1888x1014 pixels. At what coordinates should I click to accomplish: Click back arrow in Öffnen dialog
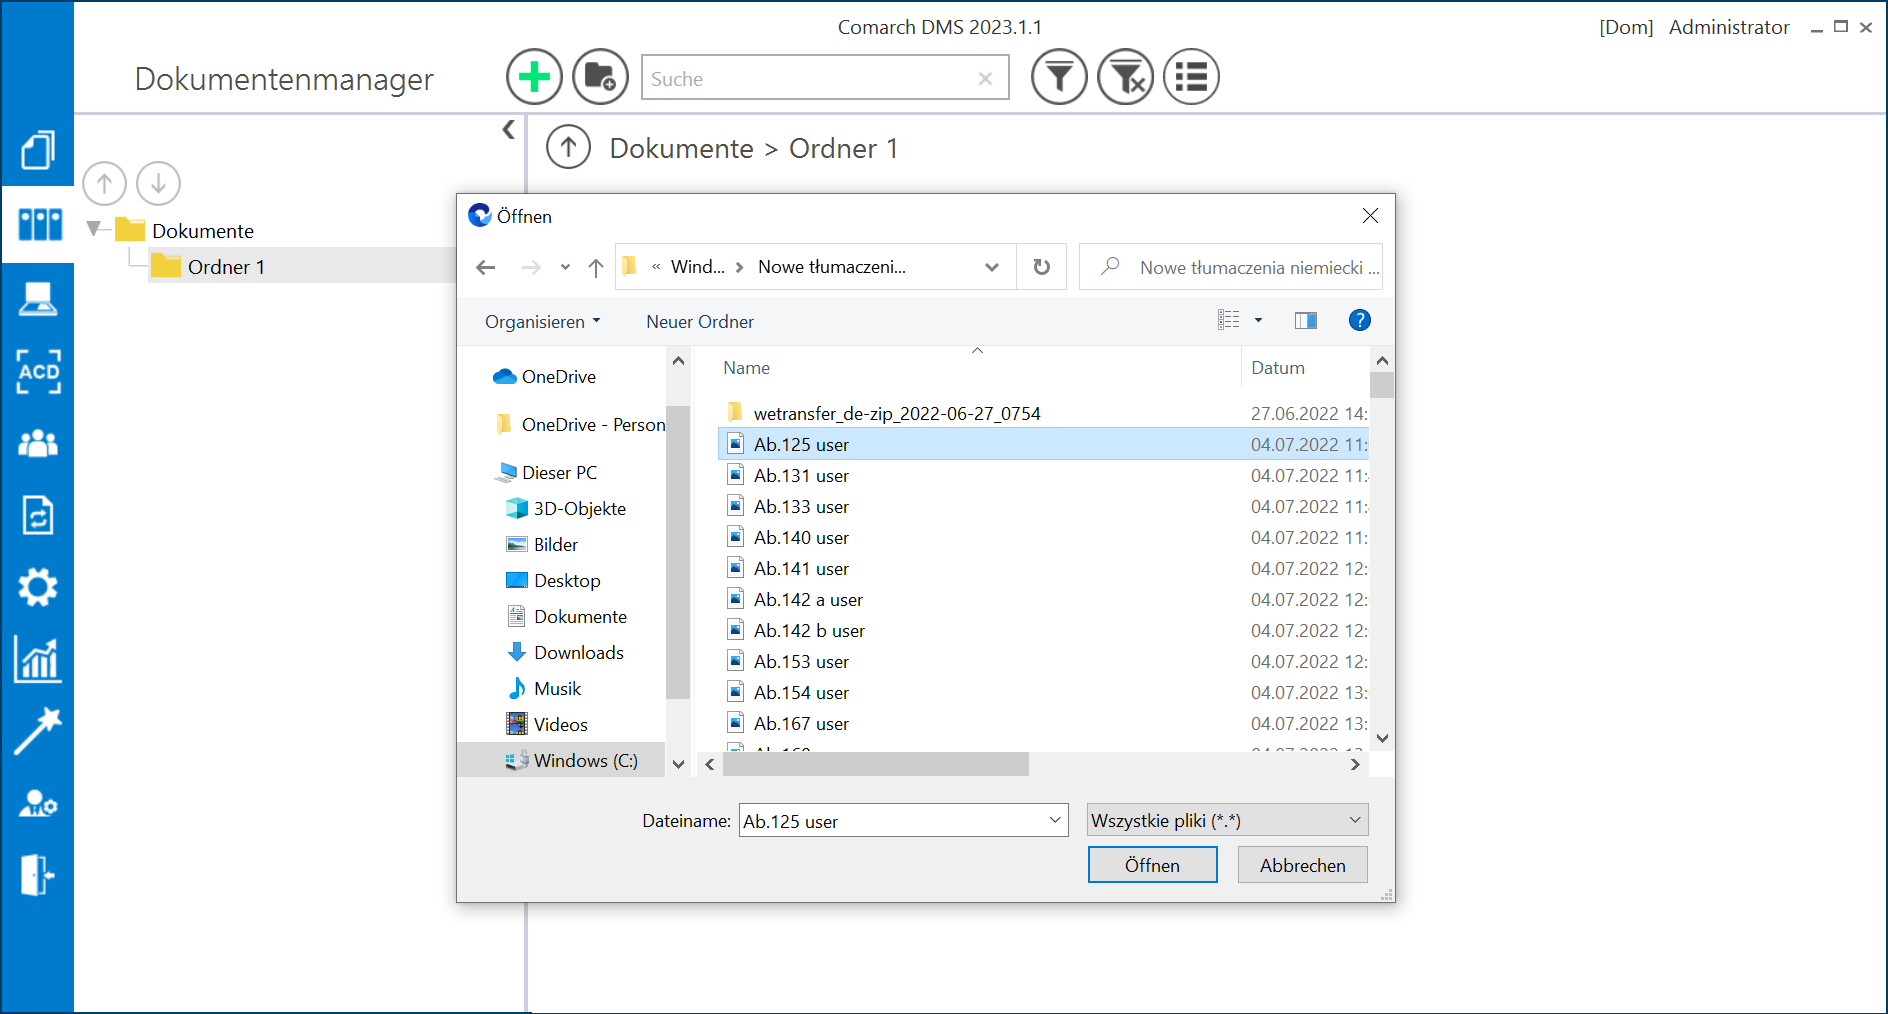pos(486,267)
